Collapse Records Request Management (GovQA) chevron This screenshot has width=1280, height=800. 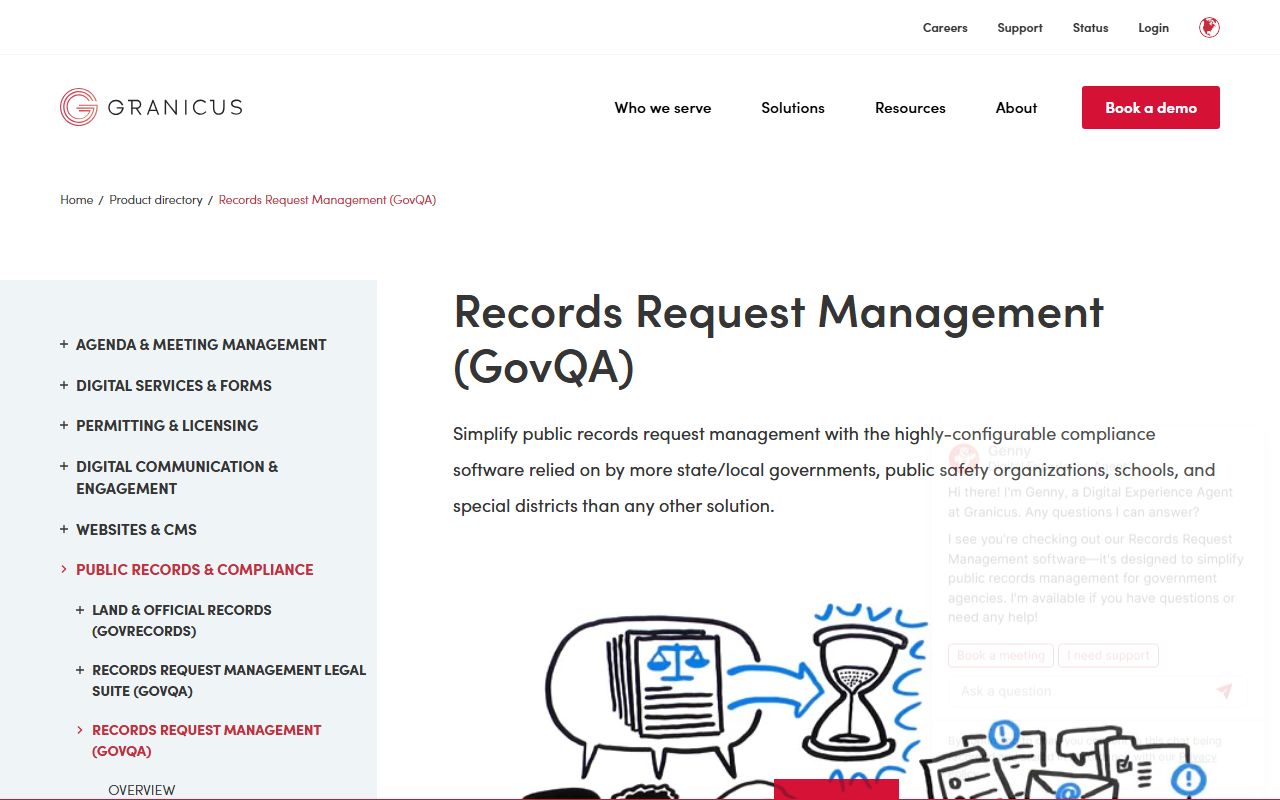click(x=80, y=730)
